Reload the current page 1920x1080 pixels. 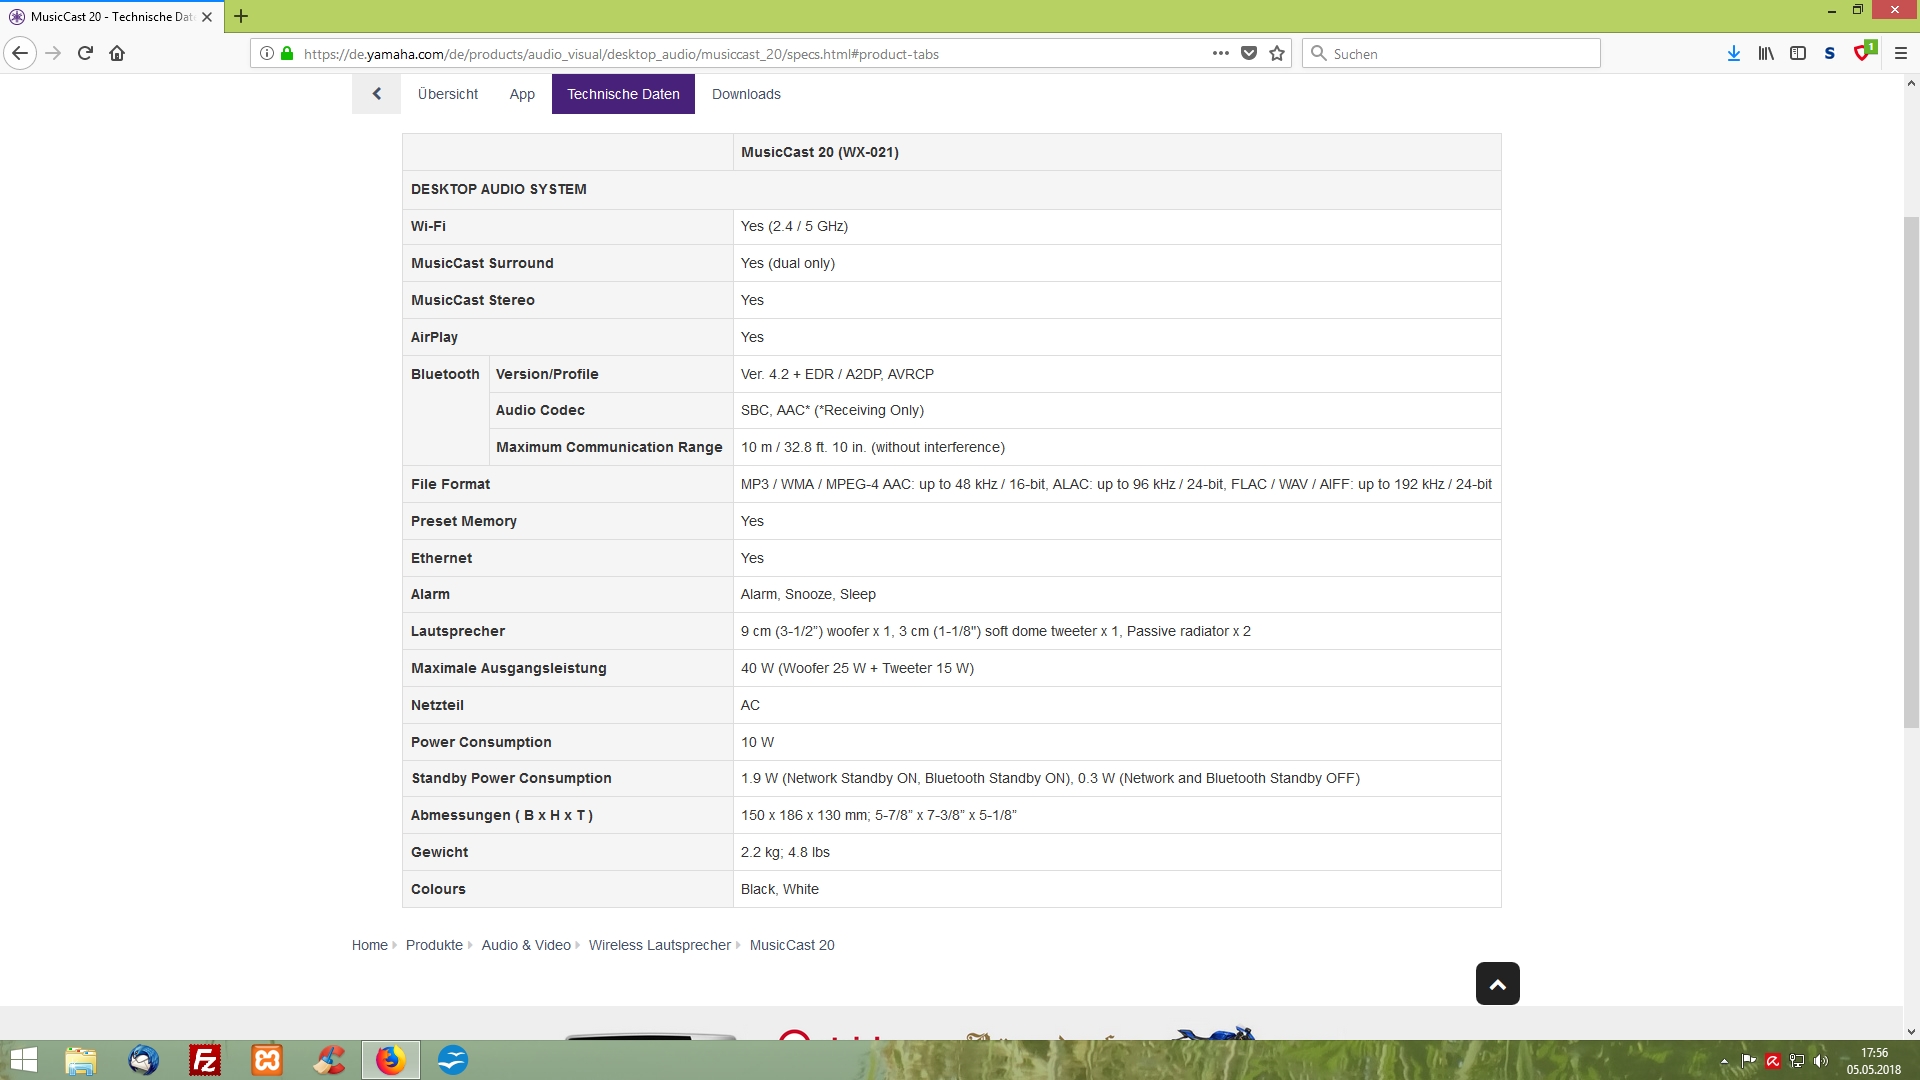(x=85, y=53)
